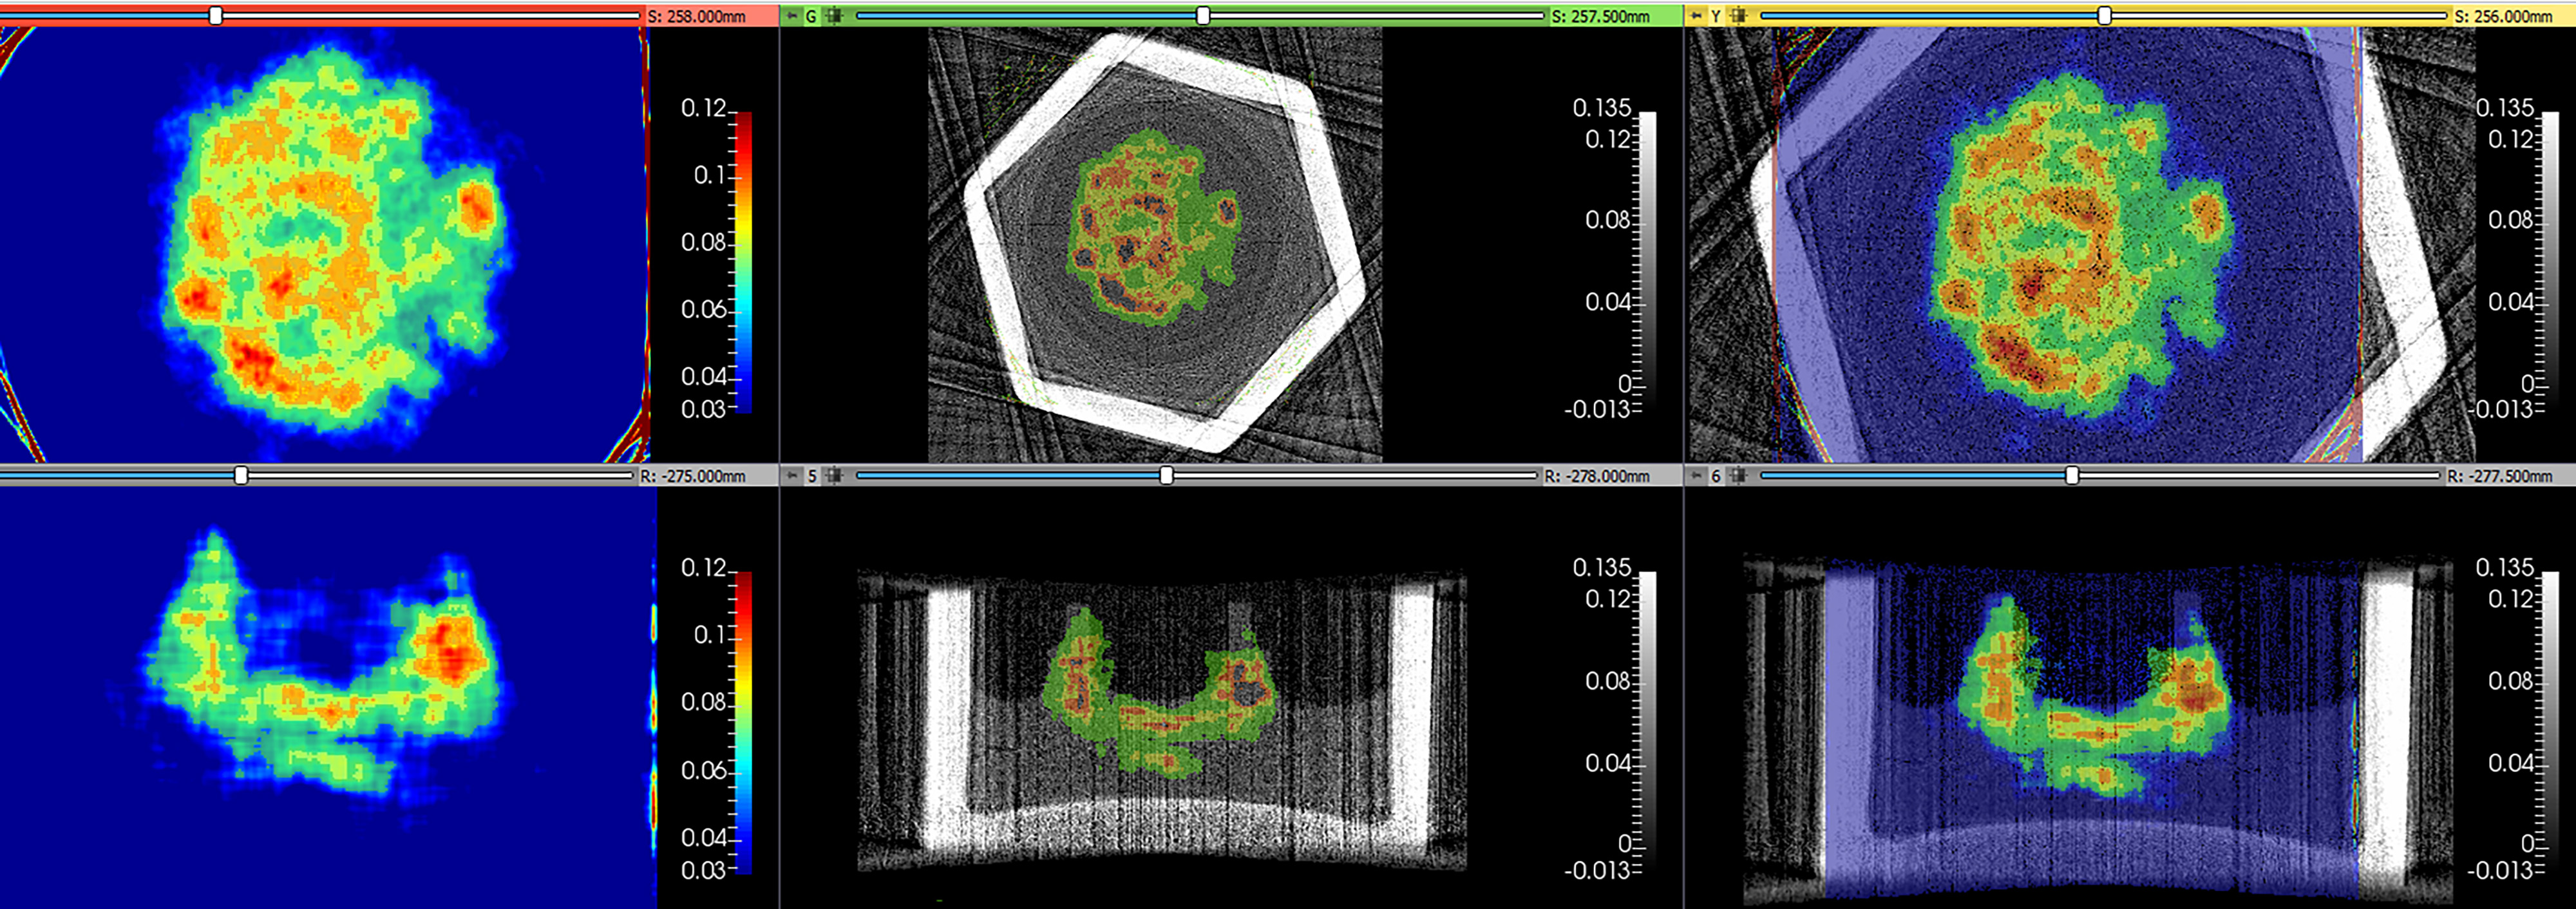Click the pin icon on slice view 6 bar
This screenshot has height=909, width=2576.
[x=1697, y=476]
